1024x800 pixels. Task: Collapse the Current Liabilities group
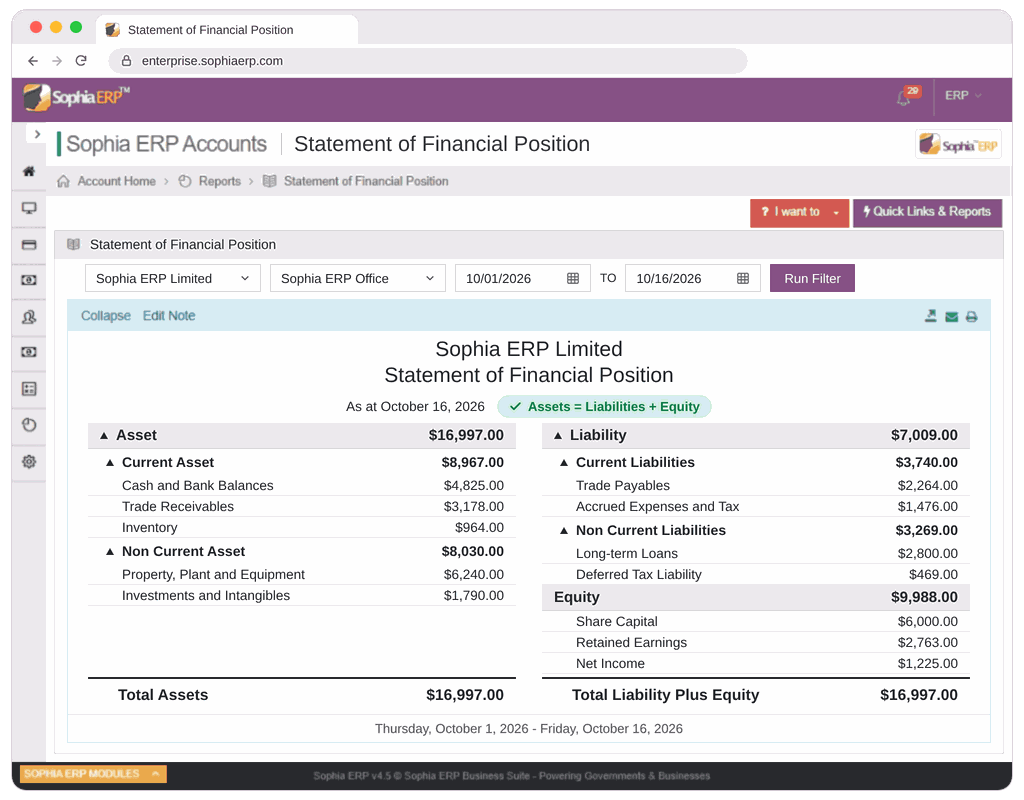click(x=564, y=462)
